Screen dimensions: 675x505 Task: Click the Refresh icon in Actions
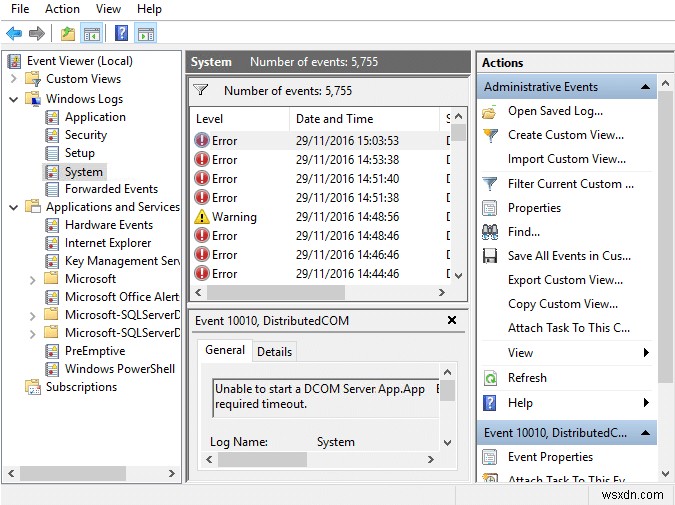(490, 378)
